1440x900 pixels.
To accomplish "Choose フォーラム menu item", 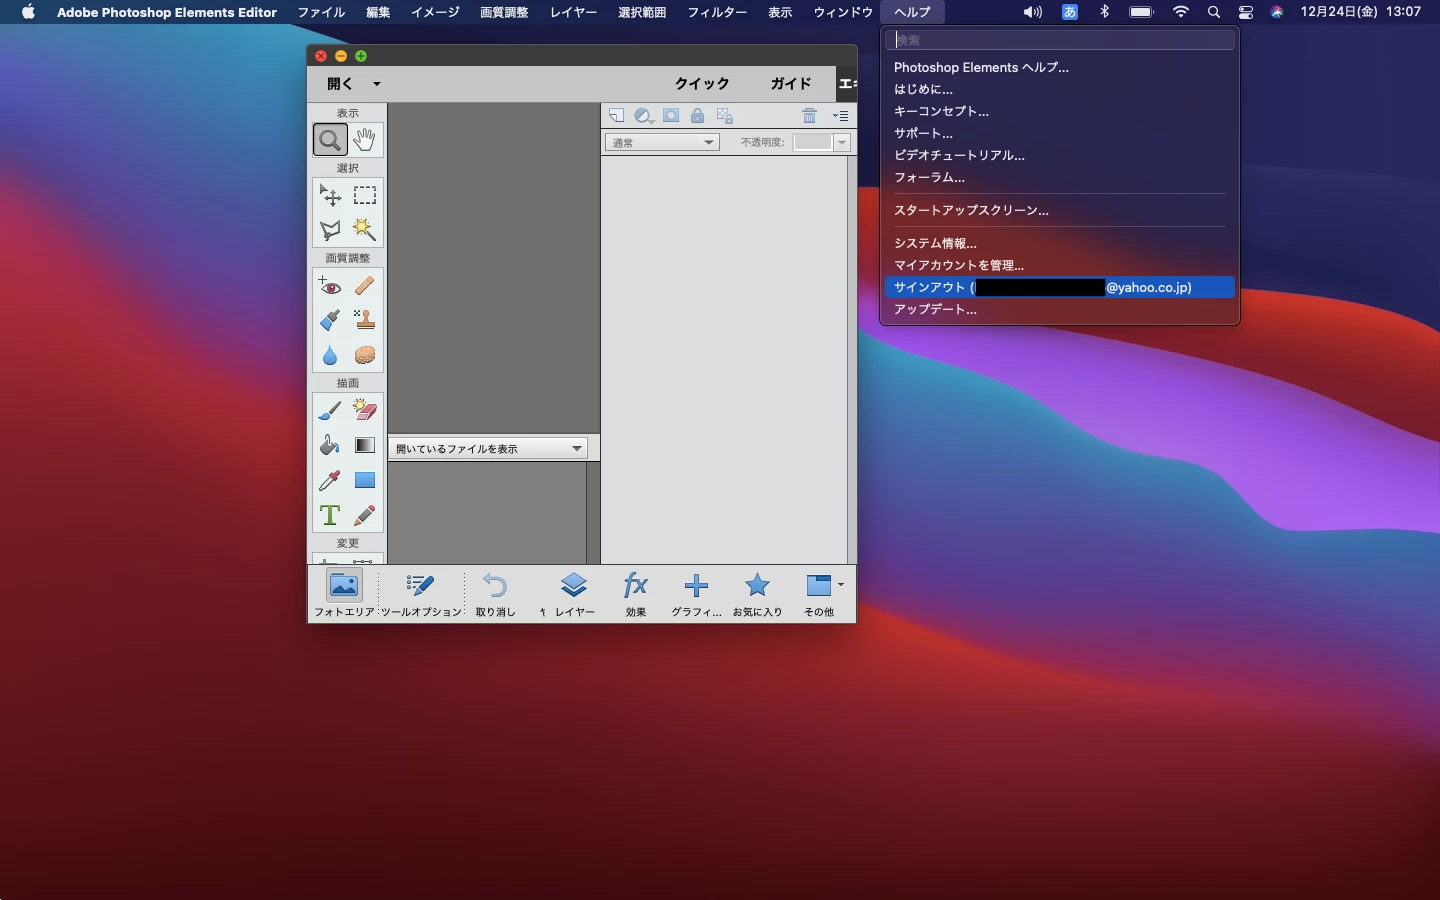I will coord(1060,177).
